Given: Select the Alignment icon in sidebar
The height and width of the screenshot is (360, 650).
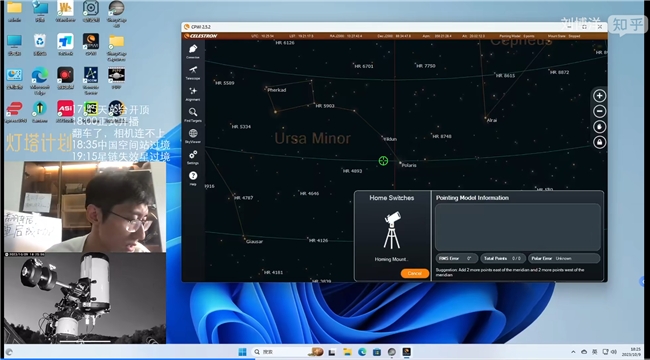Looking at the screenshot, I should 193,93.
